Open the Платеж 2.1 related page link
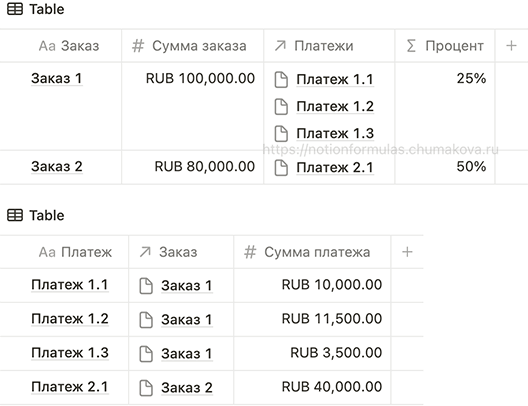This screenshot has height=406, width=528. click(335, 168)
